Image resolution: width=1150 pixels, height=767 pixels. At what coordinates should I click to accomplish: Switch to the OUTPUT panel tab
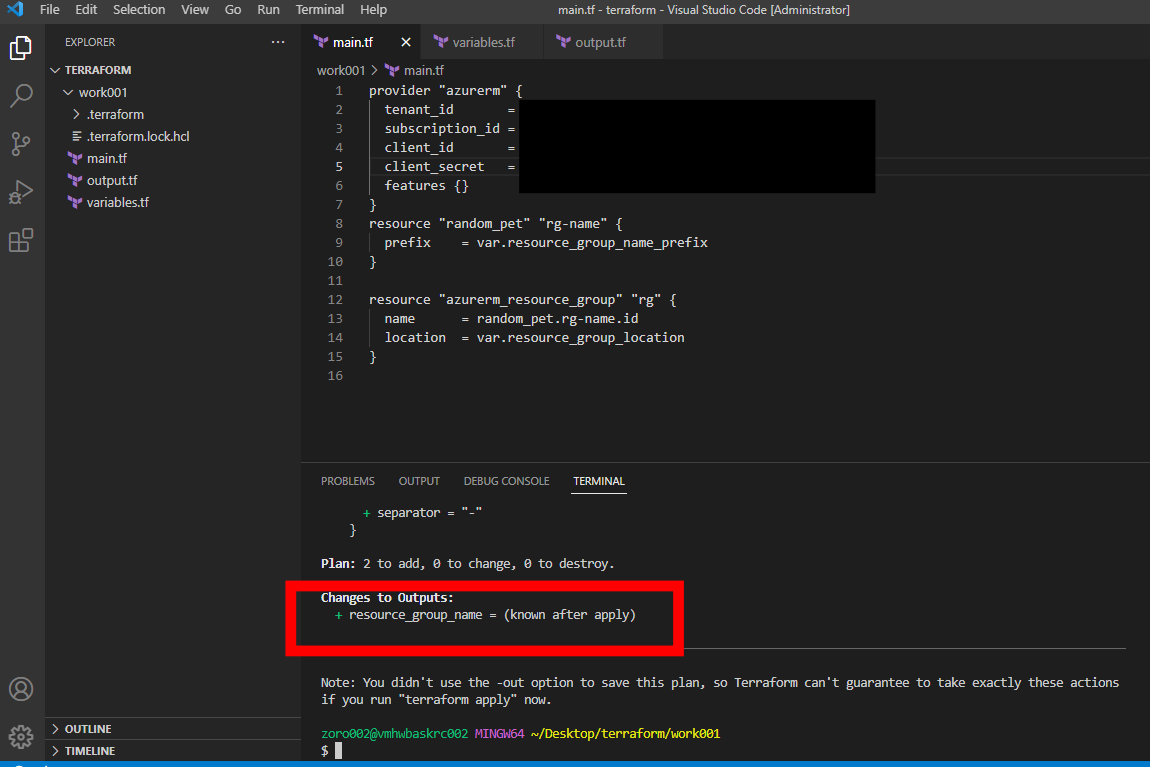(419, 481)
